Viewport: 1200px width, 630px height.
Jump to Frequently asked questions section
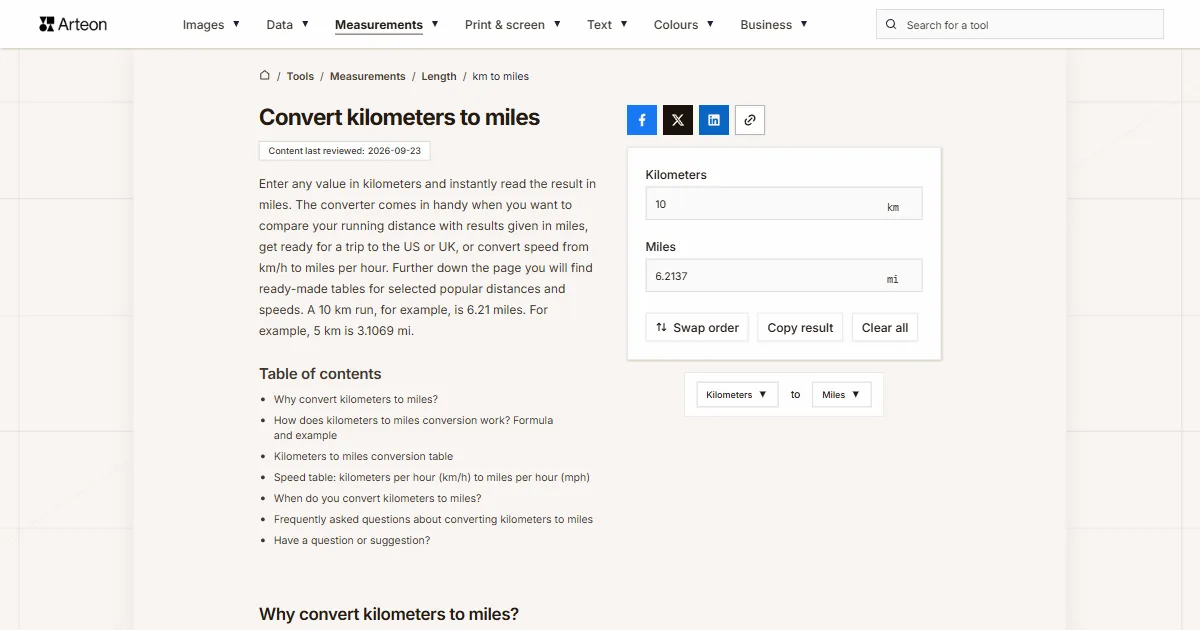433,519
